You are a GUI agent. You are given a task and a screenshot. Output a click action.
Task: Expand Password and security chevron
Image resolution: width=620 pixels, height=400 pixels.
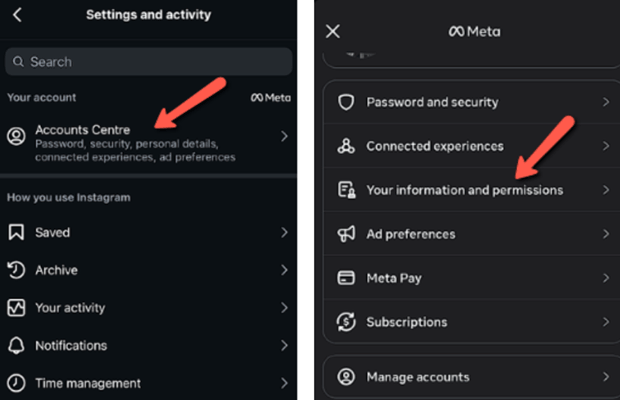tap(605, 102)
